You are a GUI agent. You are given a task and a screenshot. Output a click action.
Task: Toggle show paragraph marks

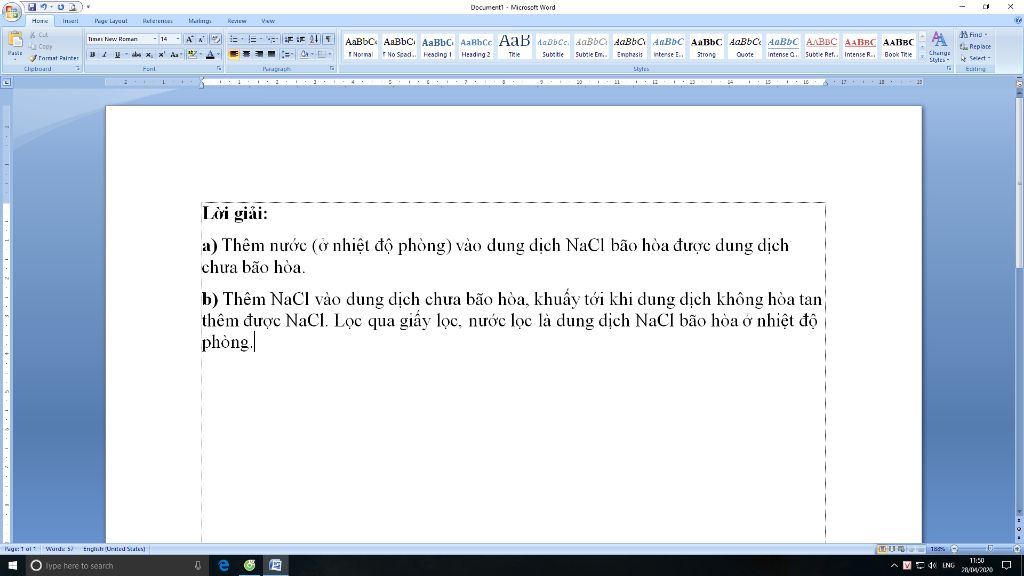(x=328, y=39)
